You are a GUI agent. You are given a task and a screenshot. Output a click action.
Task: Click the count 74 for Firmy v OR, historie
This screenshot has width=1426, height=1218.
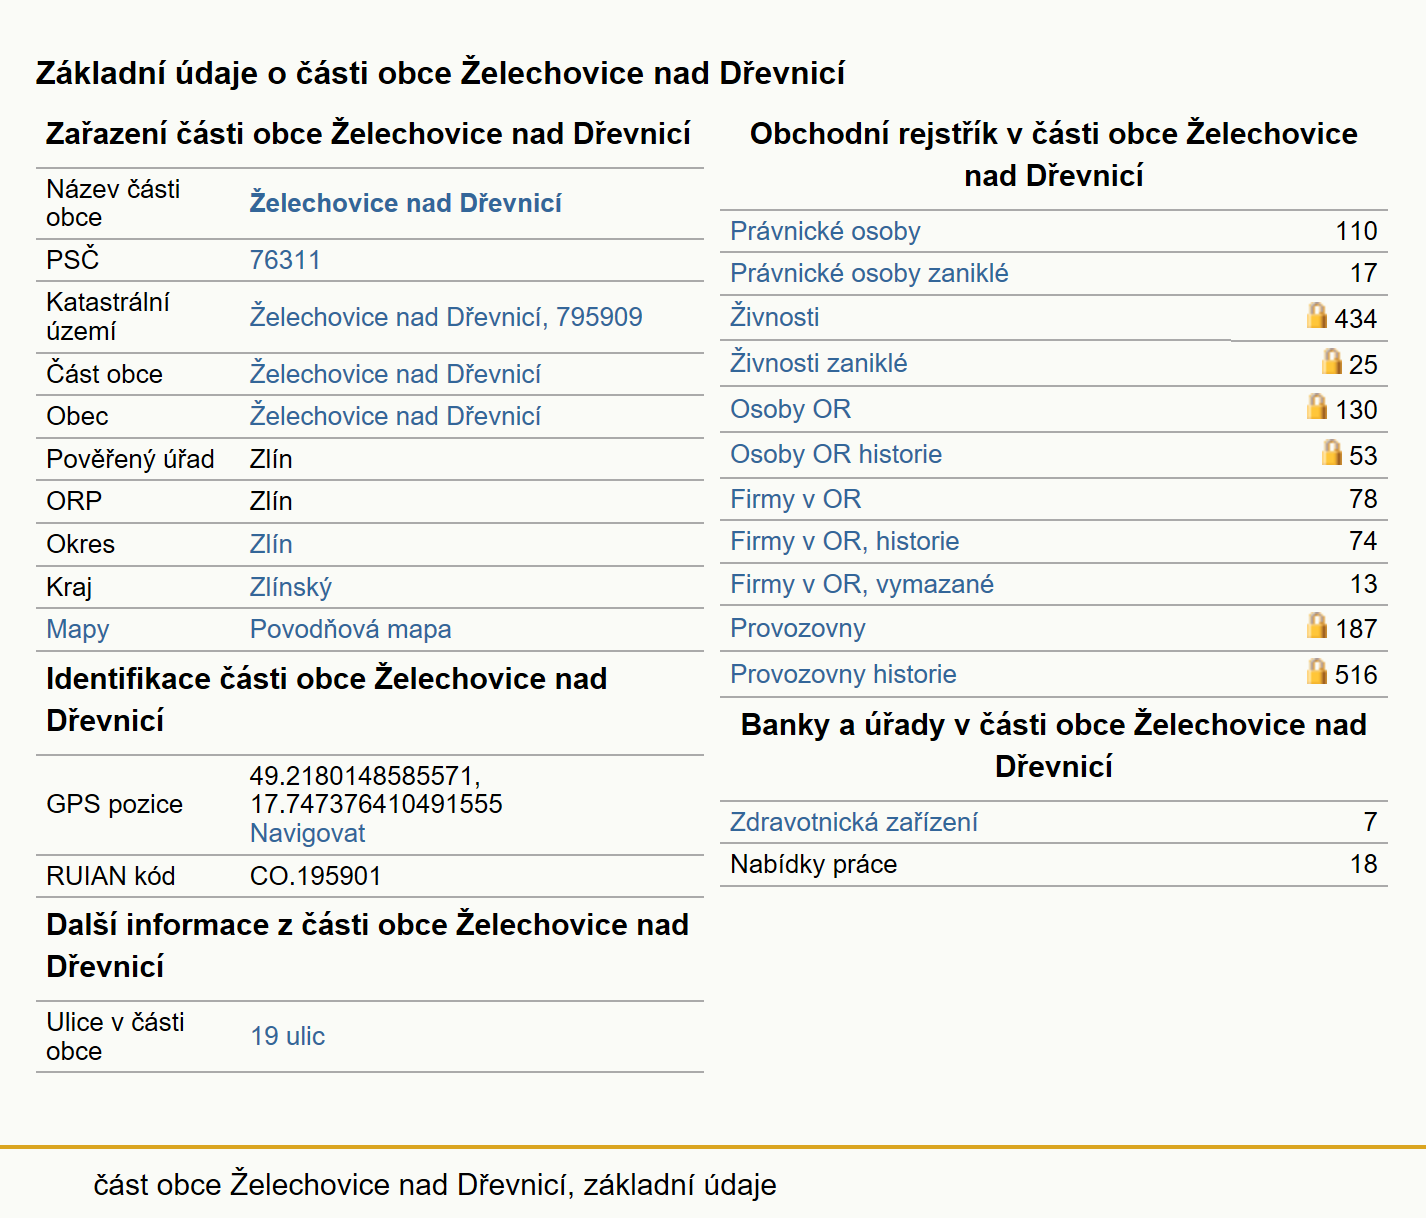(x=1363, y=541)
